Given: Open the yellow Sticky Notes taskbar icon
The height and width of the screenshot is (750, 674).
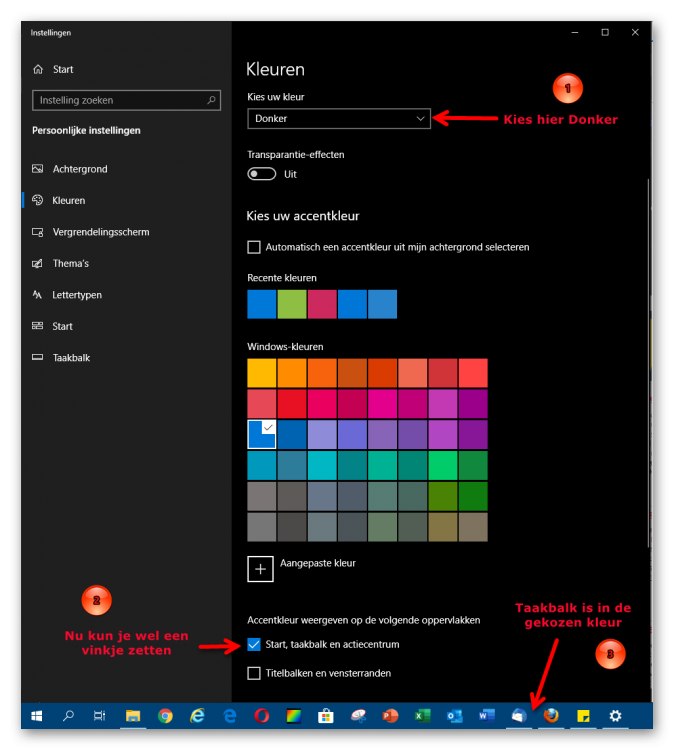Looking at the screenshot, I should [583, 716].
